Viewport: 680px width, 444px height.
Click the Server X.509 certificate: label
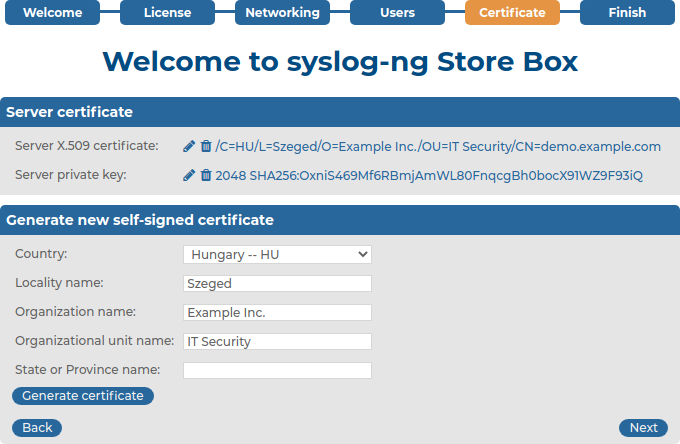click(87, 146)
